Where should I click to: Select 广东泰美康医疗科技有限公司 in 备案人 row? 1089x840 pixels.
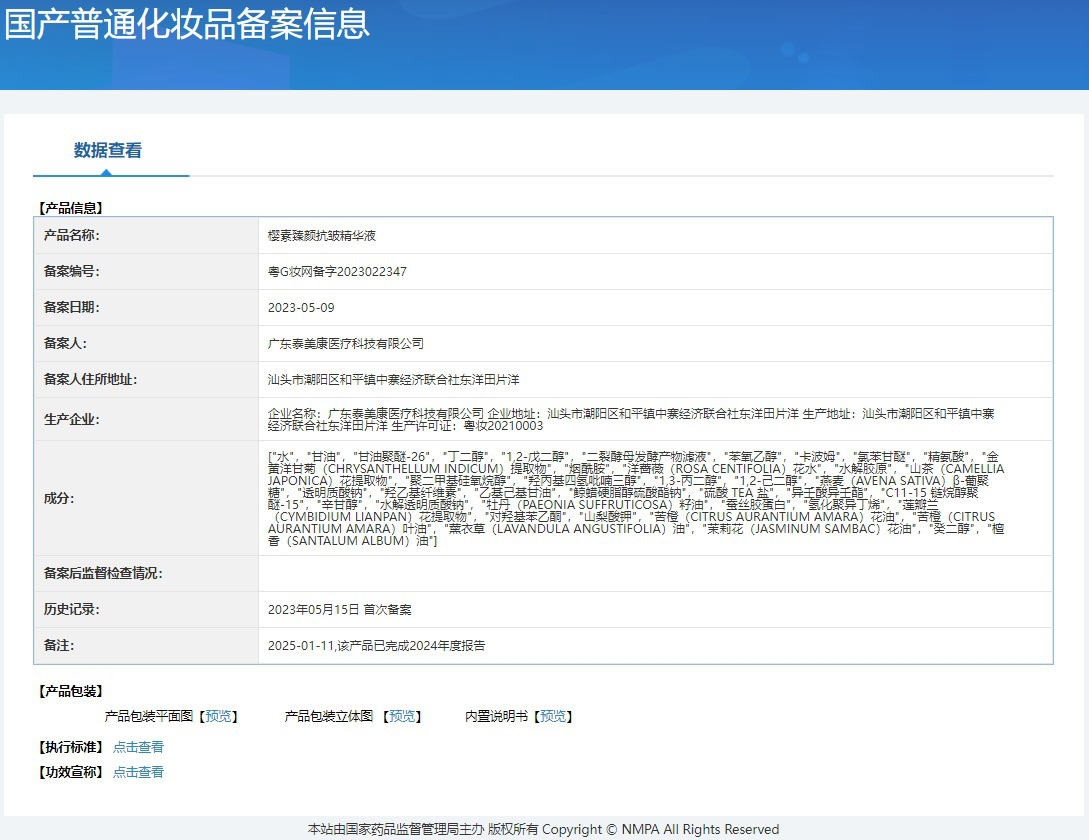346,344
